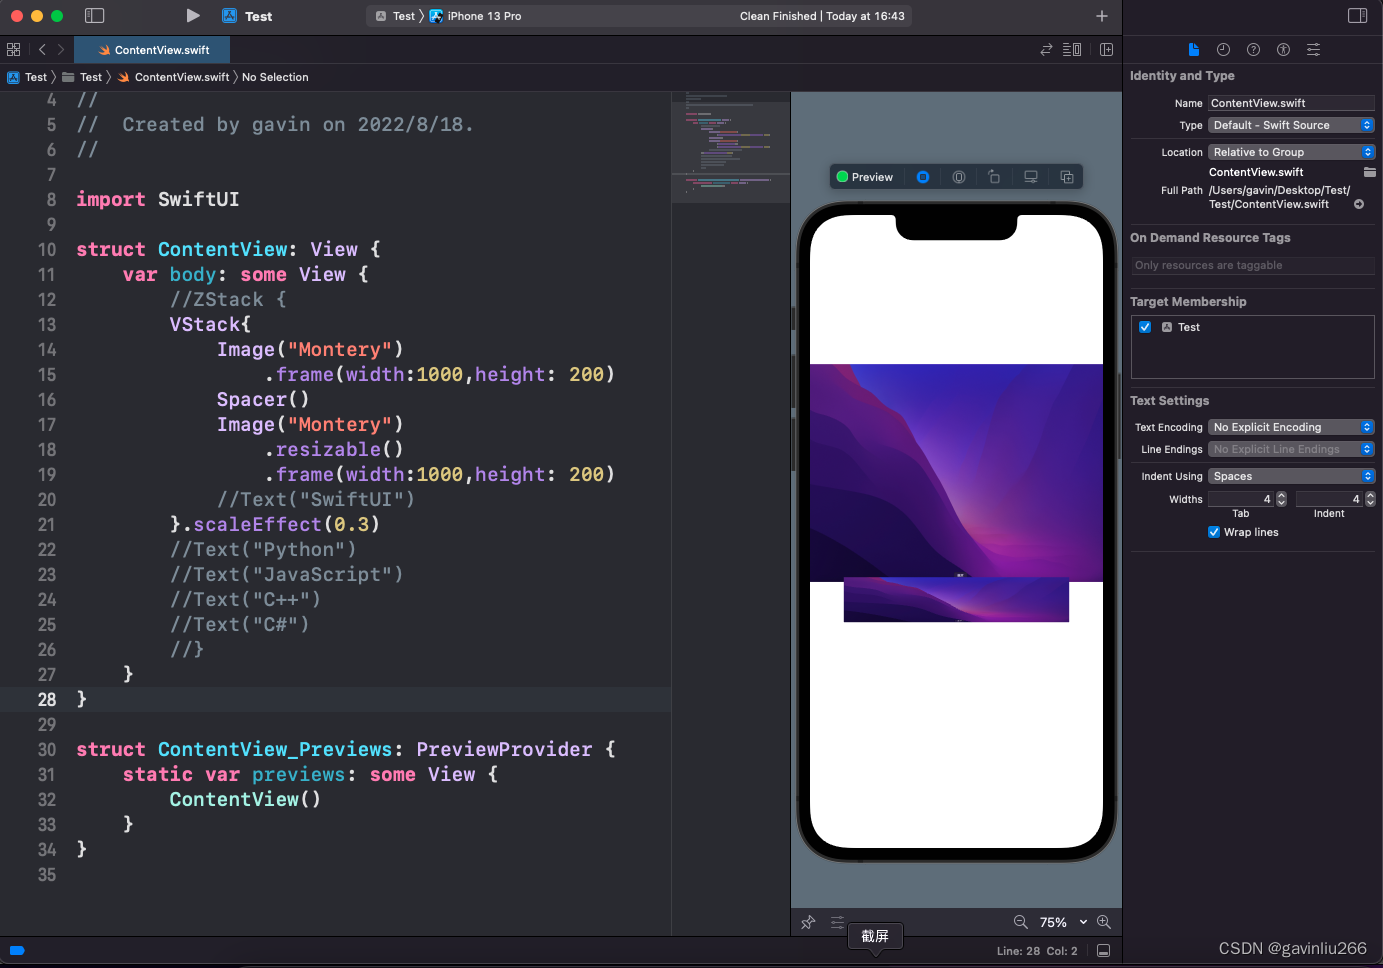
Task: Choose file location folder icon
Action: pos(1369,172)
